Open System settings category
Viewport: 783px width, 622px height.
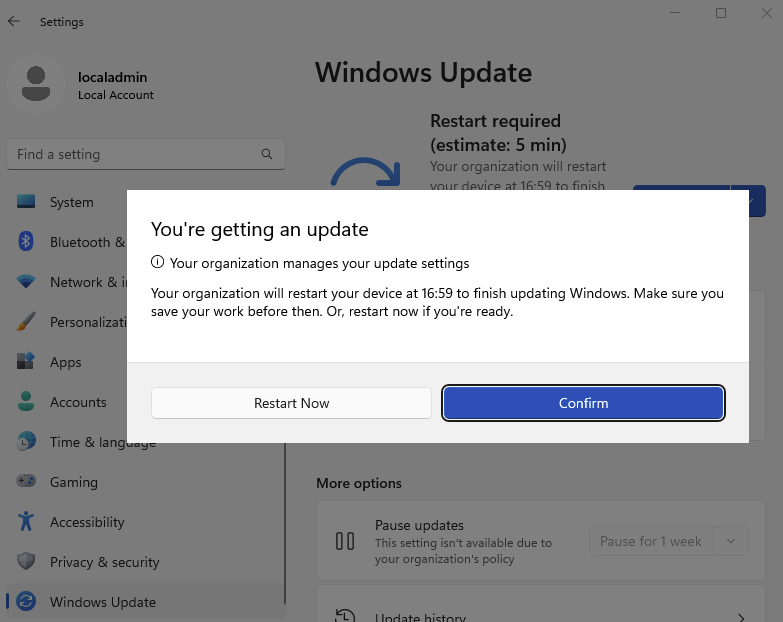click(x=71, y=202)
